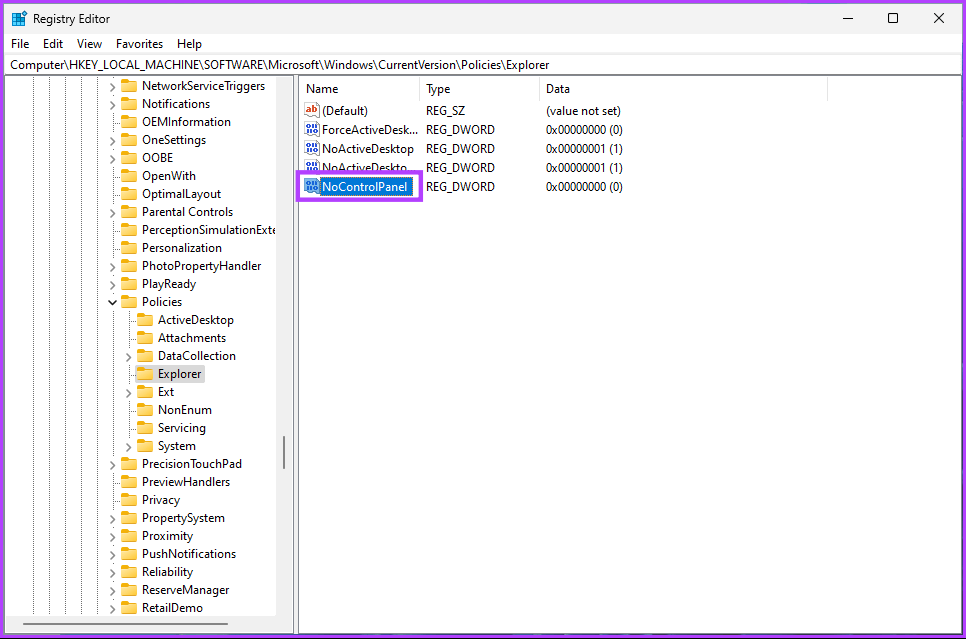Open the Help menu
This screenshot has width=966, height=639.
(189, 44)
